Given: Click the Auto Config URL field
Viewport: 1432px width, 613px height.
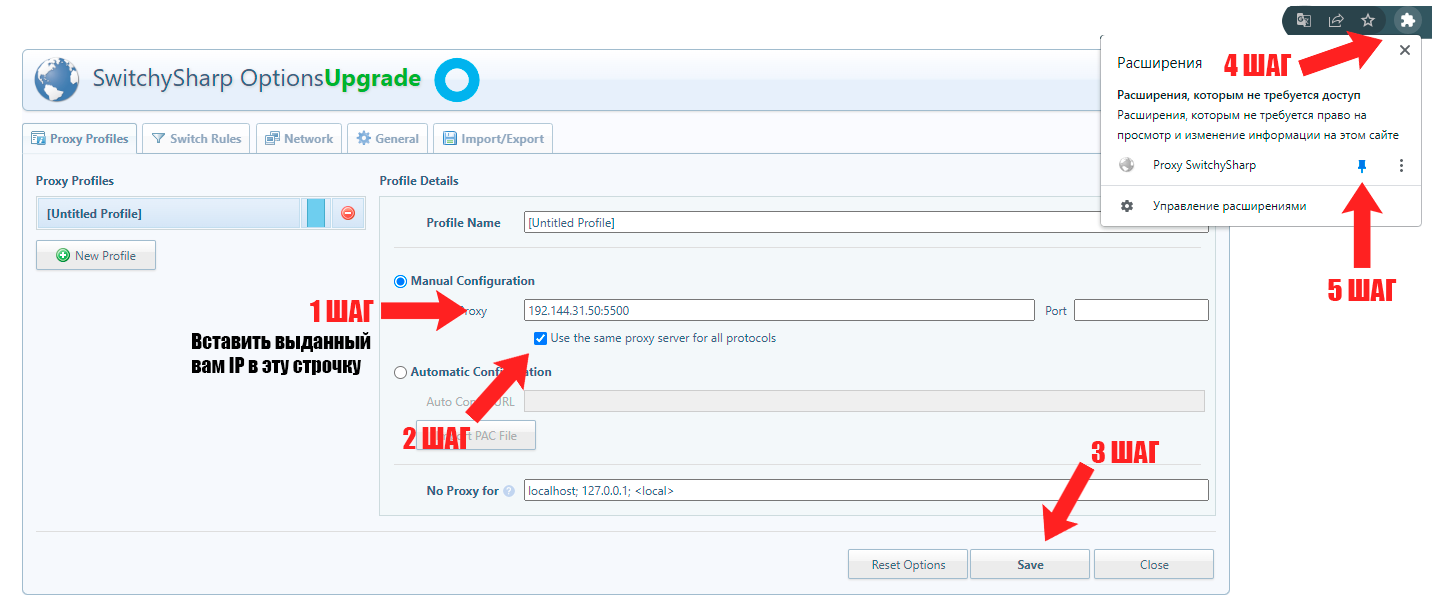Looking at the screenshot, I should point(864,401).
